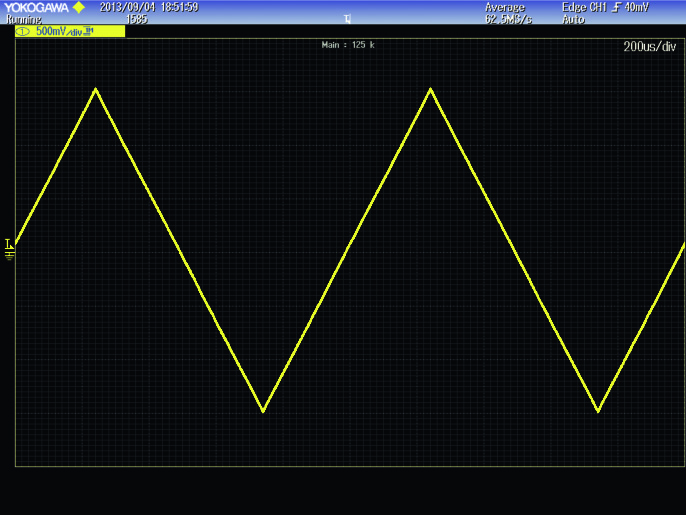Screen dimensions: 686x515
Task: Click the channel 1 circled number icon
Action: click(x=23, y=32)
